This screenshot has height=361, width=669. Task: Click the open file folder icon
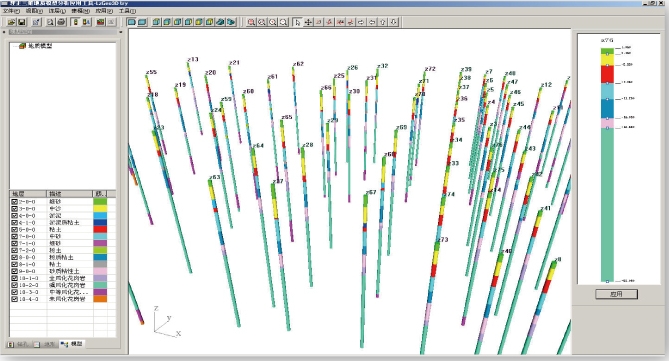coord(12,22)
